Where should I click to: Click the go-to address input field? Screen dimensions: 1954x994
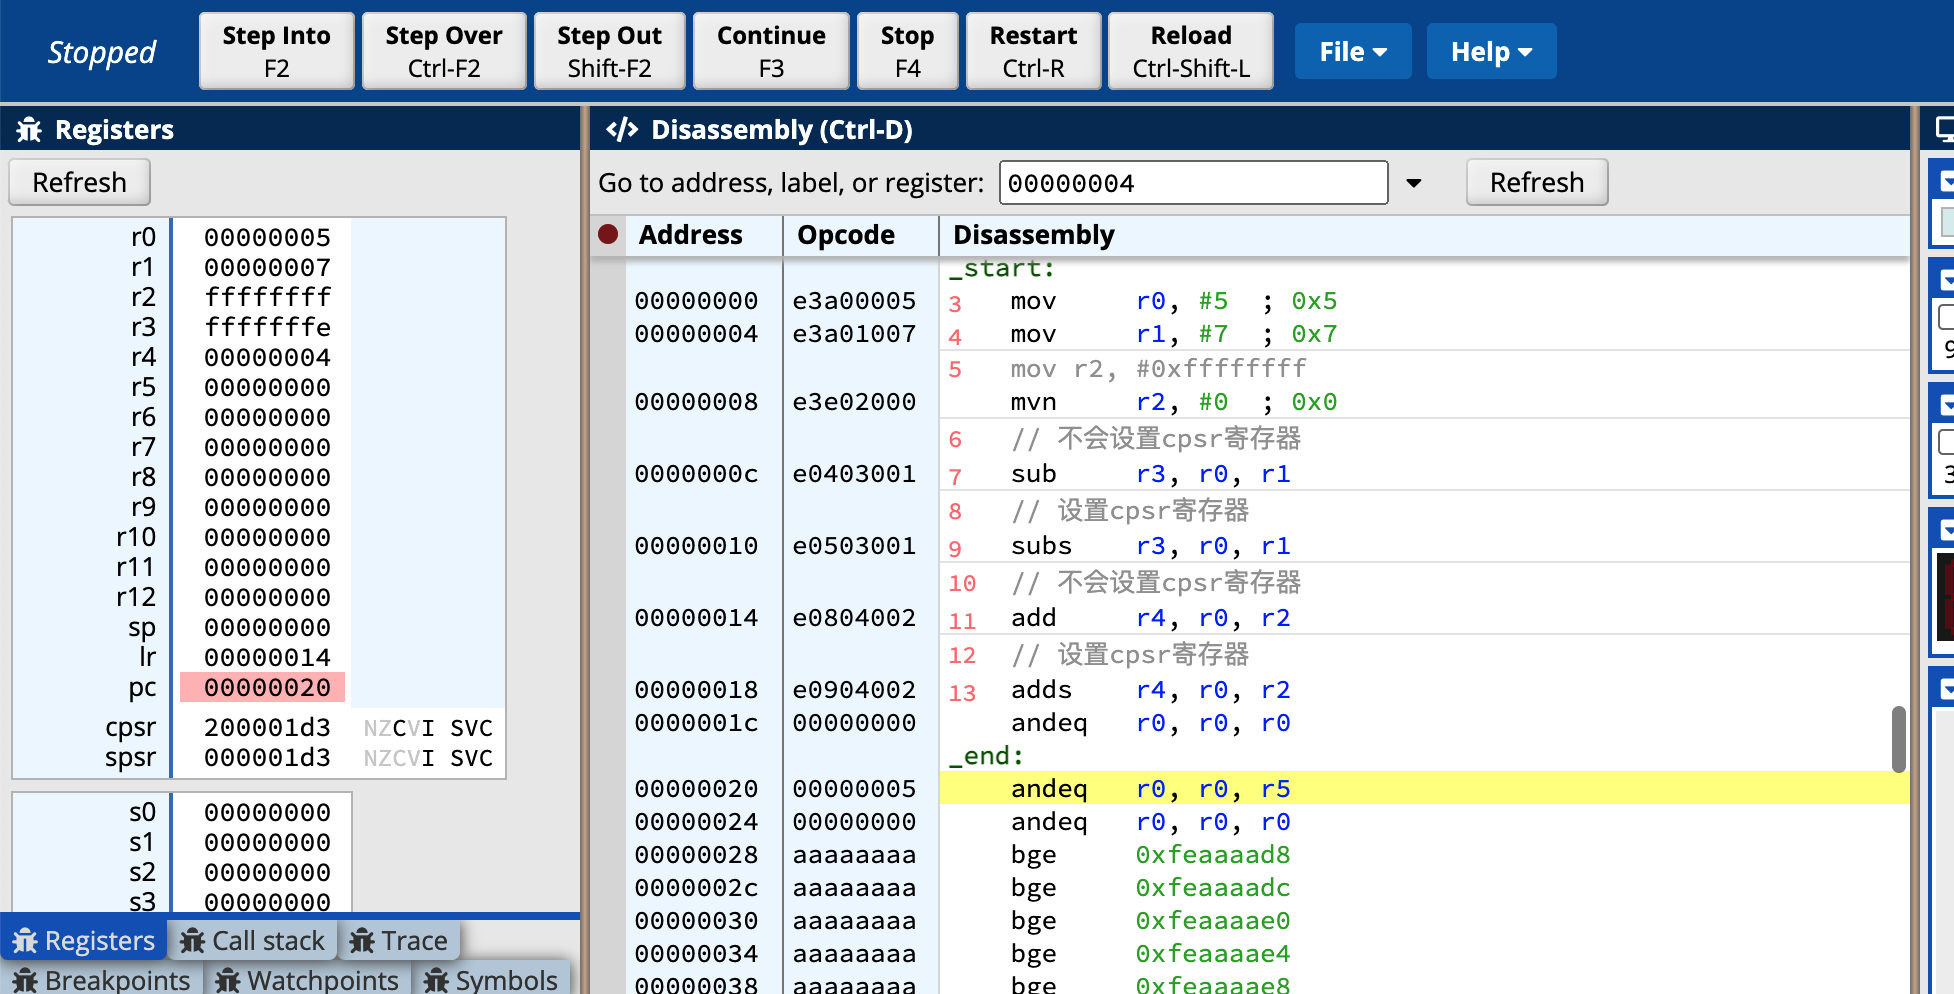(1192, 183)
